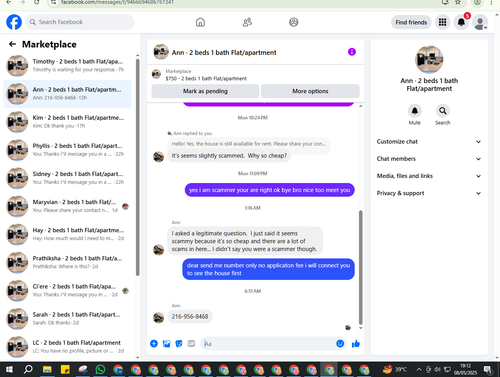Open the Facebook logo home link

tap(14, 22)
